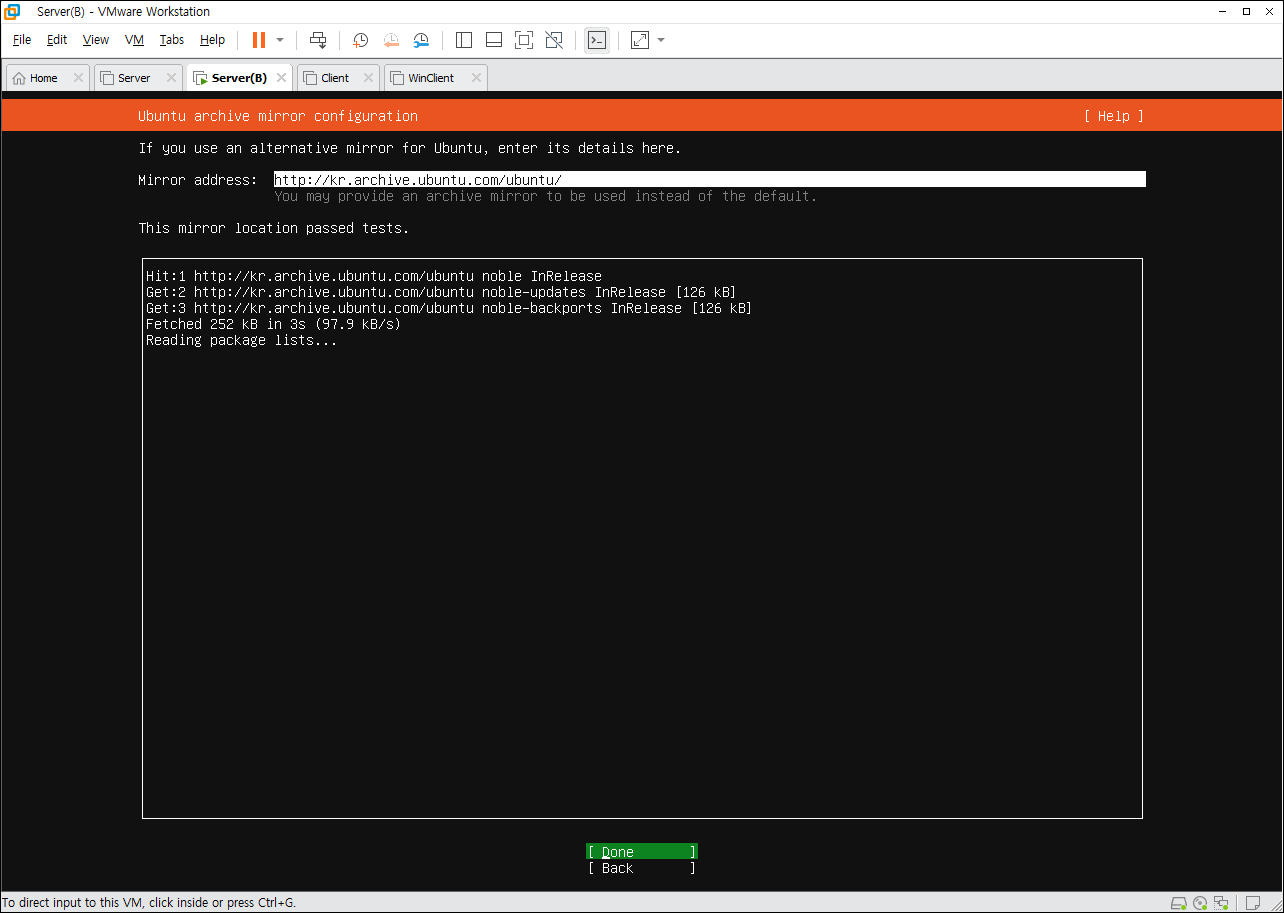The image size is (1284, 913).
Task: Click 'If you use an alternative mirror' text
Action: click(410, 148)
